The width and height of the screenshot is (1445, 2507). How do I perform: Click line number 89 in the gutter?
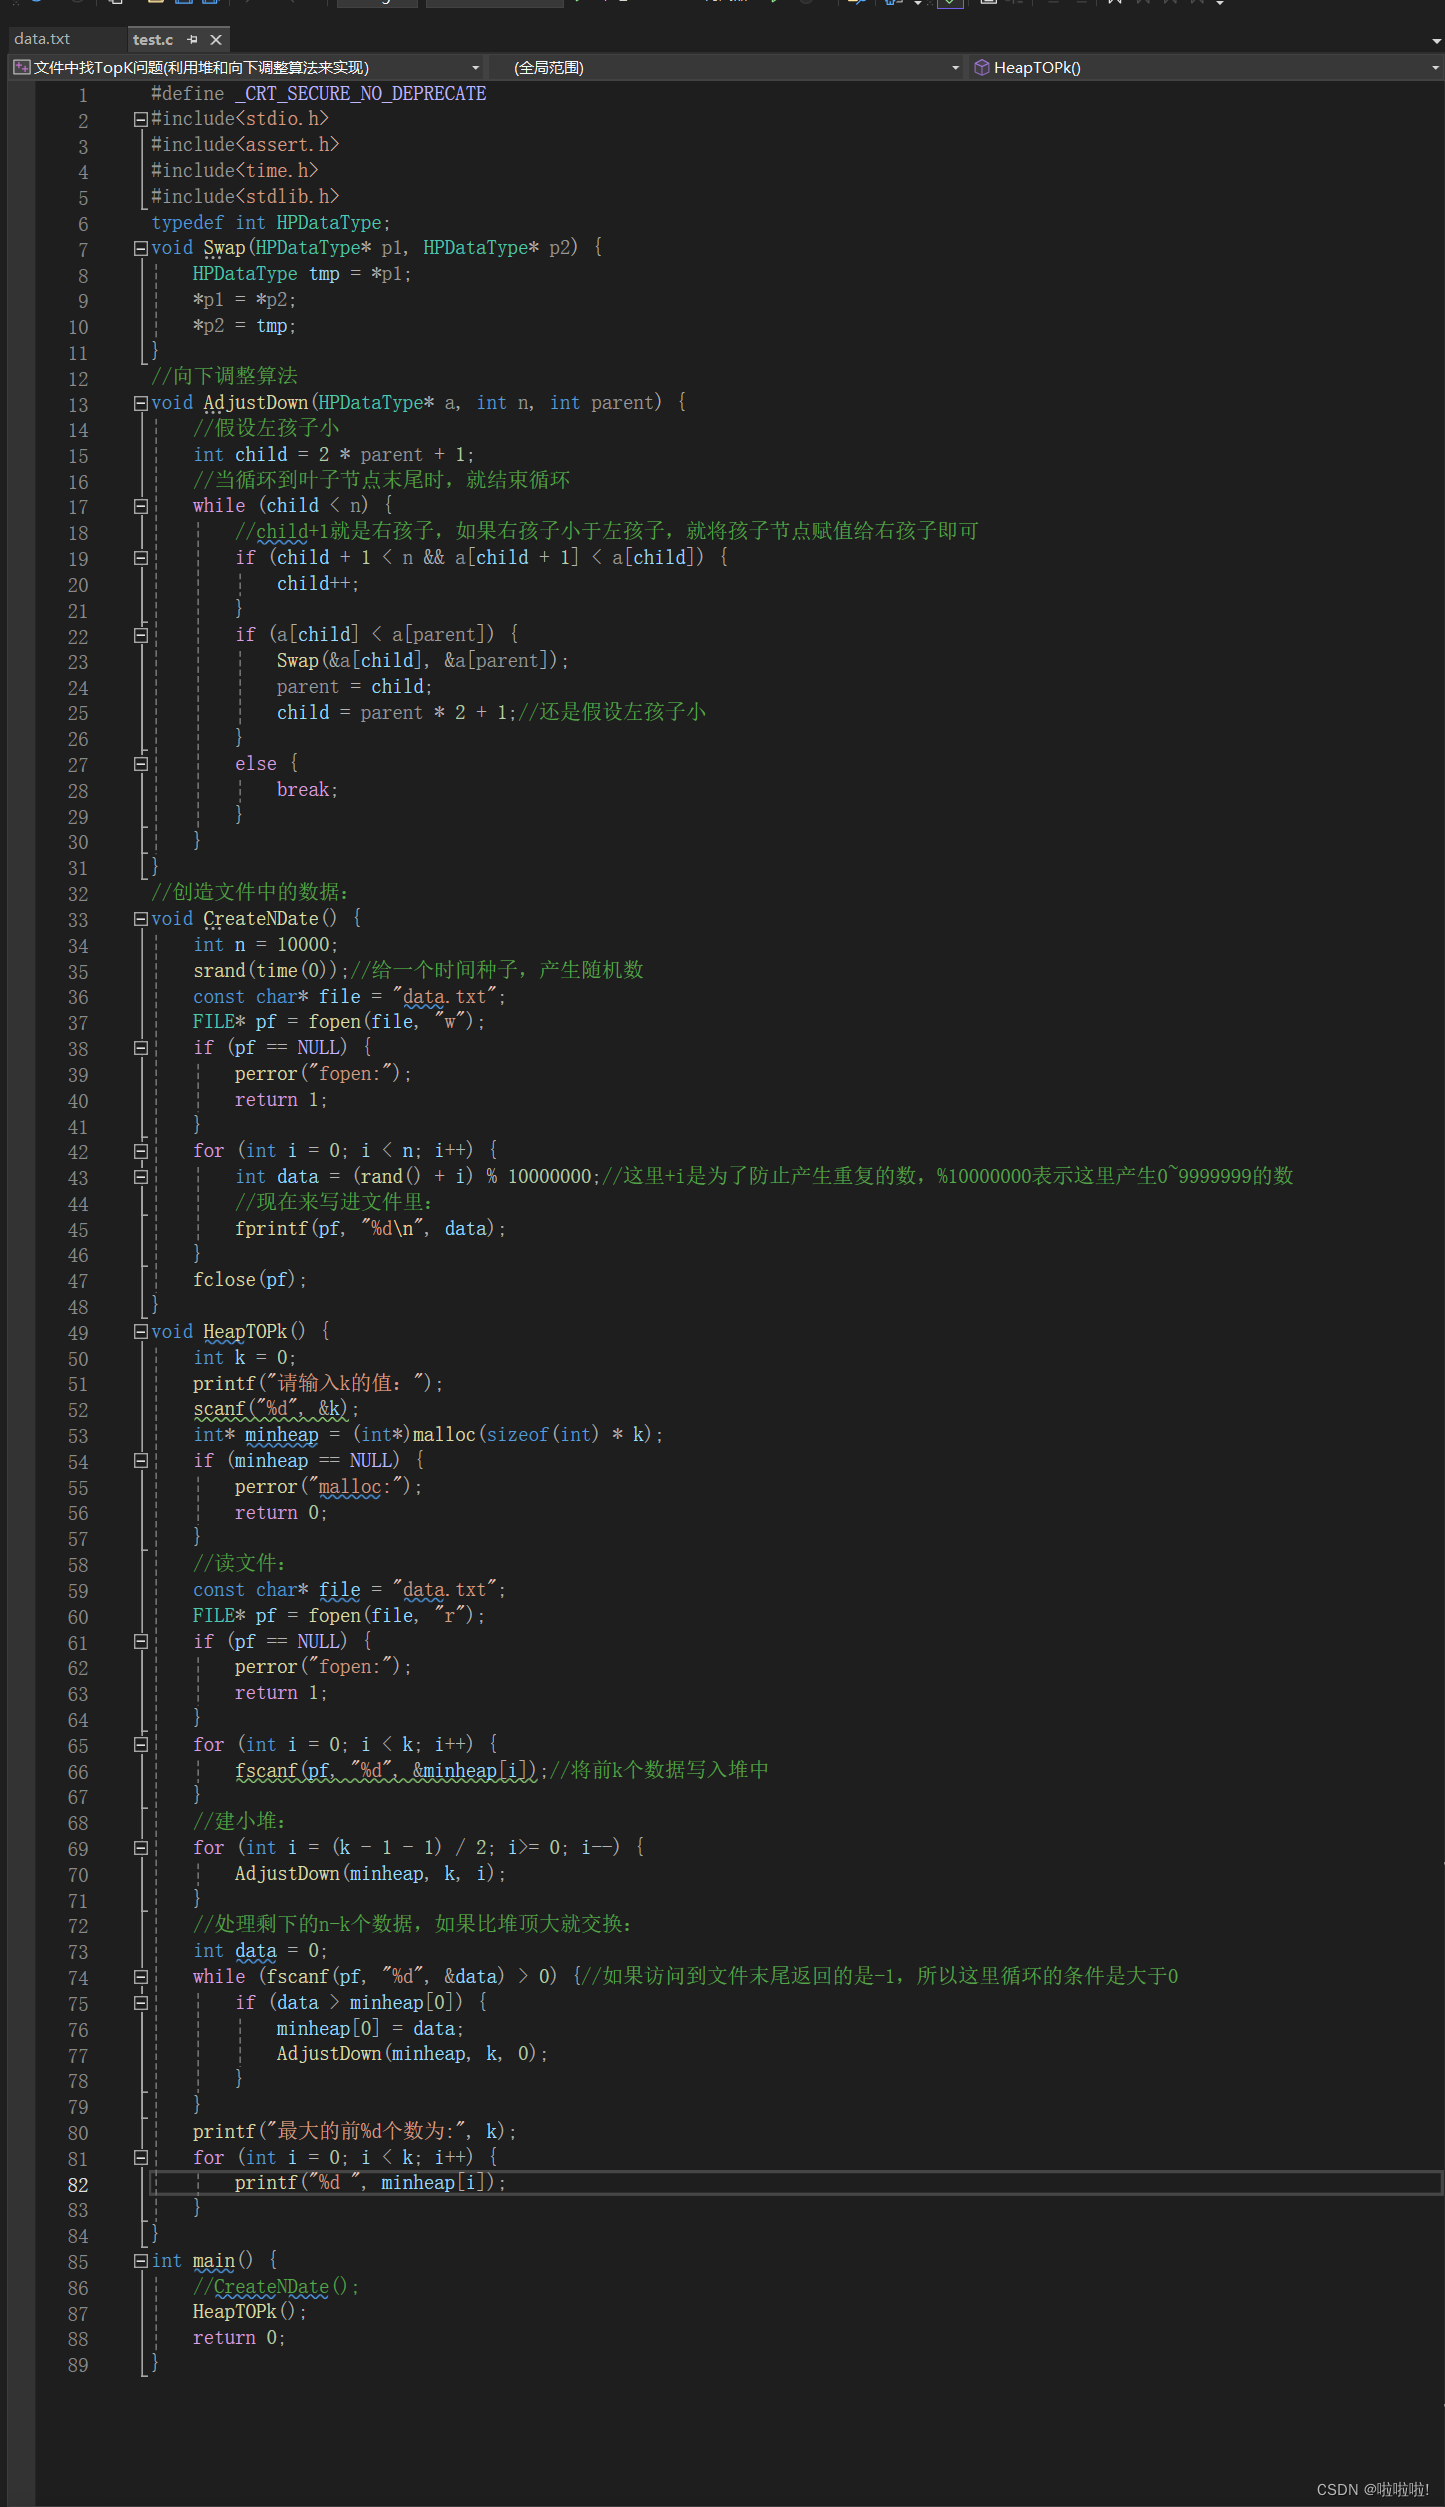(78, 2365)
